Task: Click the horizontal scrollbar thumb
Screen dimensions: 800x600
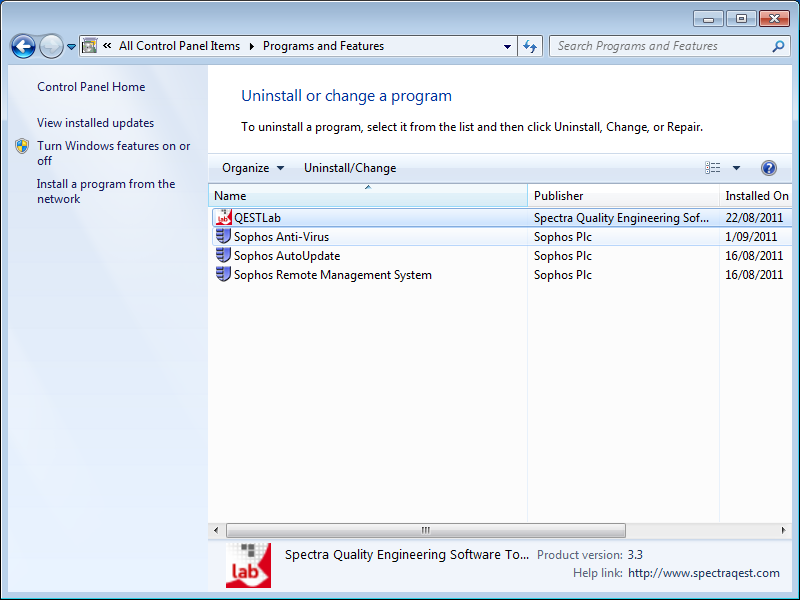Action: [x=425, y=530]
